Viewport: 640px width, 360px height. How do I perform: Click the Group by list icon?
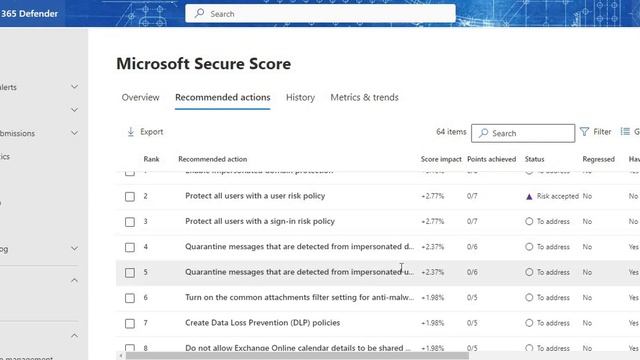coord(625,131)
